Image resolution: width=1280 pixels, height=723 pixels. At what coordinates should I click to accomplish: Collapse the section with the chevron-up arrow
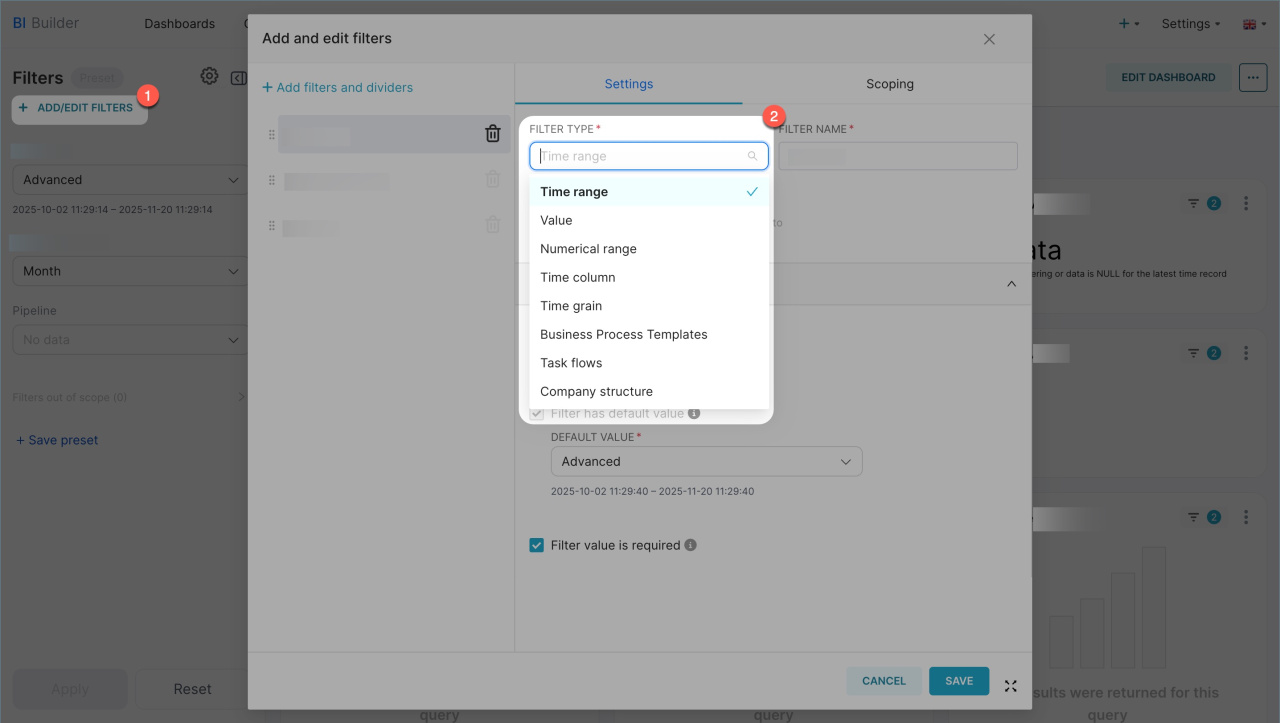pos(1011,284)
